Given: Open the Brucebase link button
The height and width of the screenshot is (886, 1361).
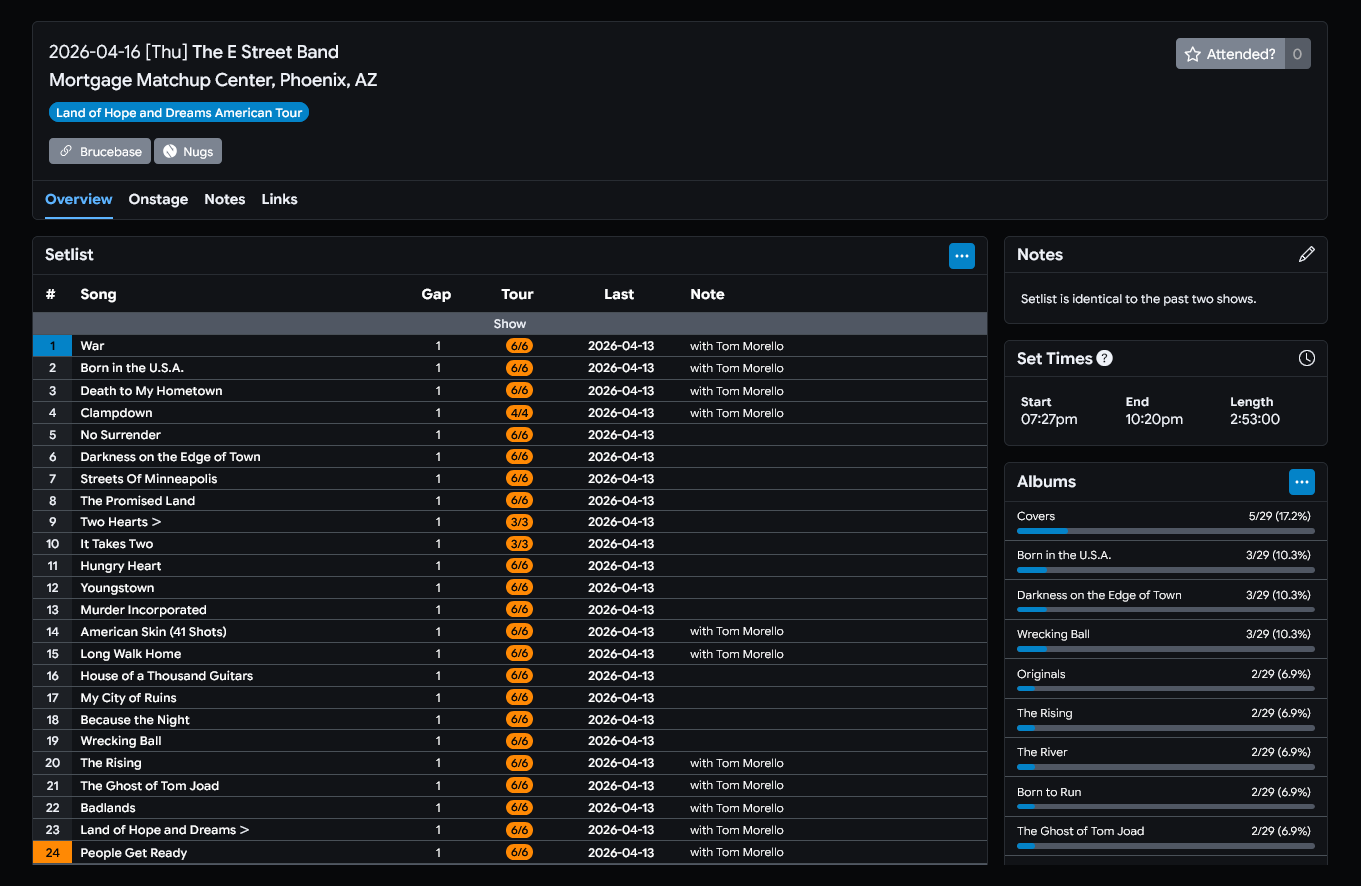Looking at the screenshot, I should click(100, 151).
